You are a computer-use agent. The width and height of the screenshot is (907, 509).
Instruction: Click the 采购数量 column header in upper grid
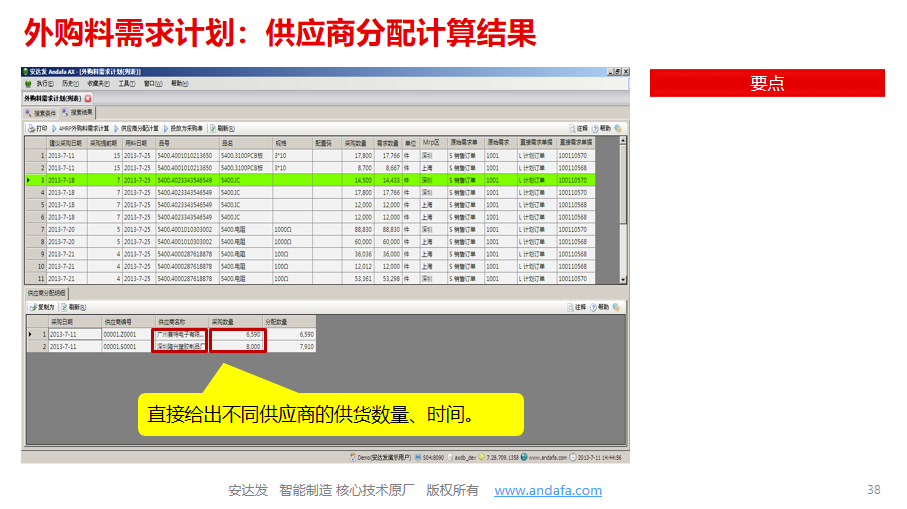(x=357, y=142)
